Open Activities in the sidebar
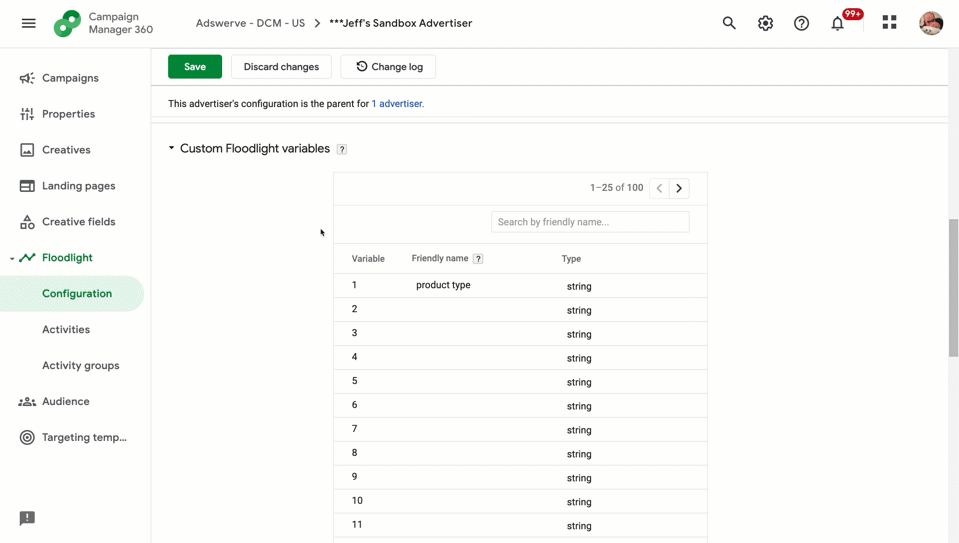 tap(66, 330)
